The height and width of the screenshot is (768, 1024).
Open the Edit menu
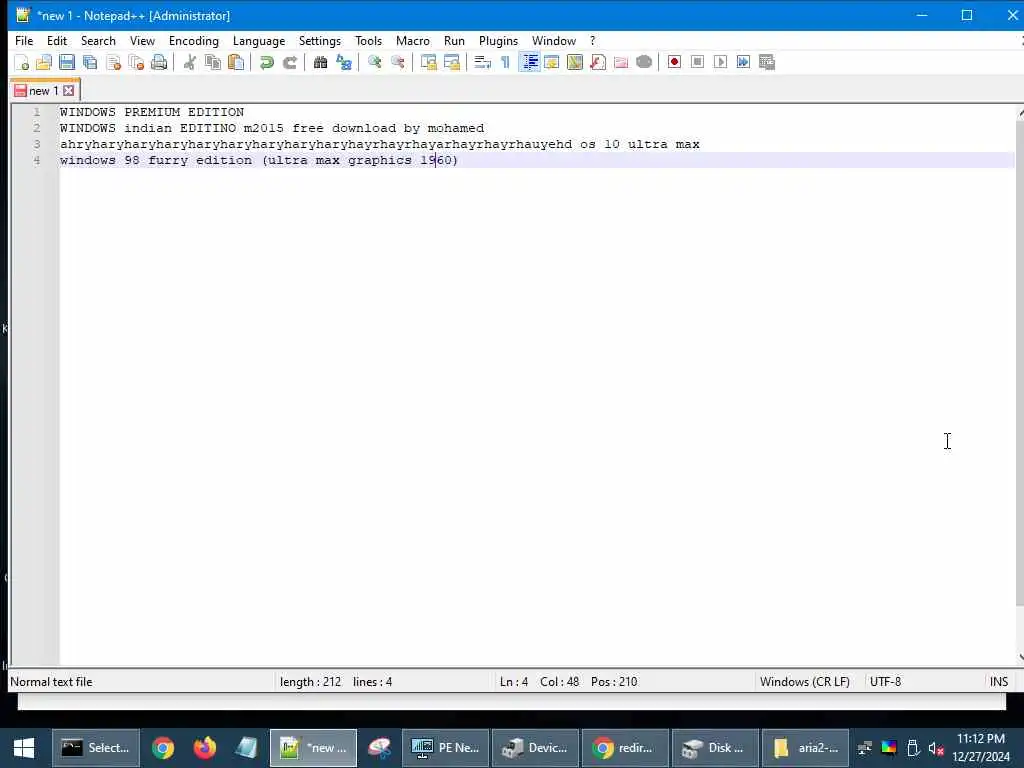[57, 40]
